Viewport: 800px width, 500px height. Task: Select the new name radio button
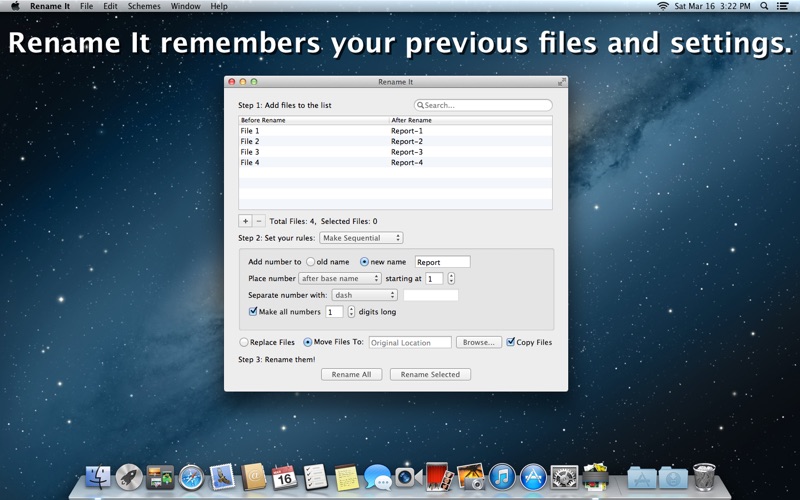364,262
